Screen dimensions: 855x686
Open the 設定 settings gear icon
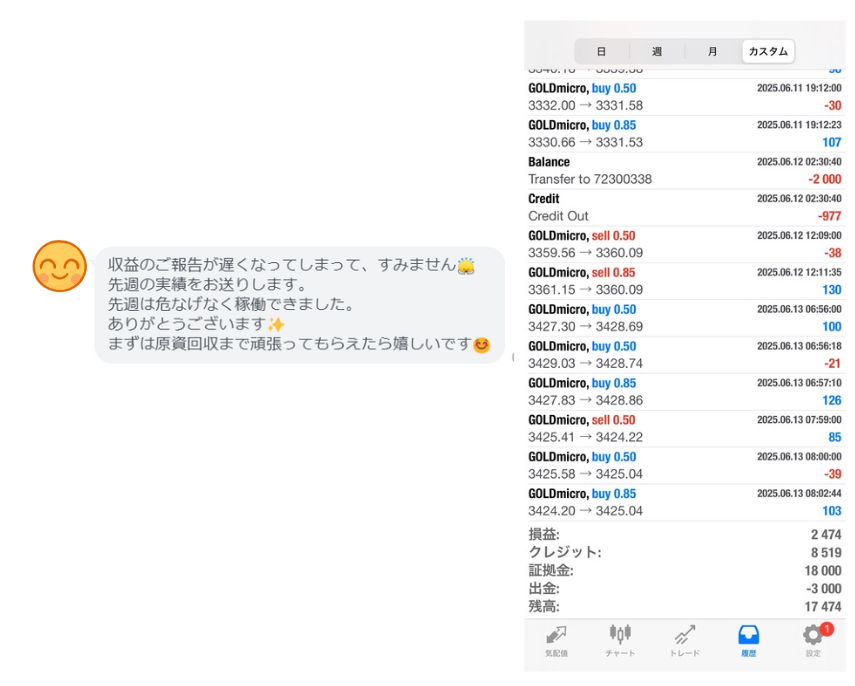click(x=813, y=636)
